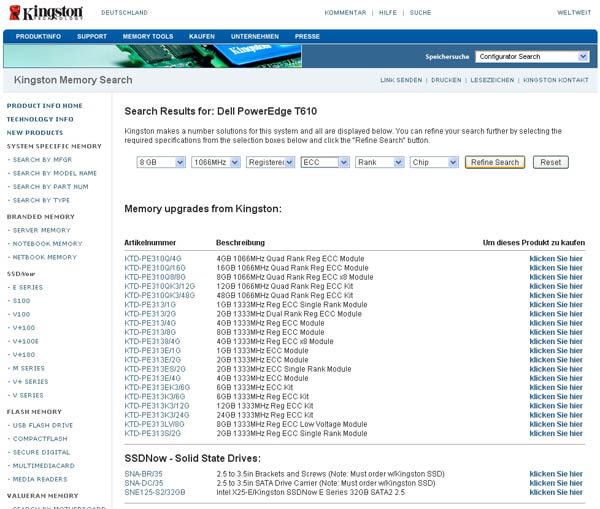Screen dimensions: 600x509
Task: Click the Refine Search button
Action: click(x=495, y=162)
